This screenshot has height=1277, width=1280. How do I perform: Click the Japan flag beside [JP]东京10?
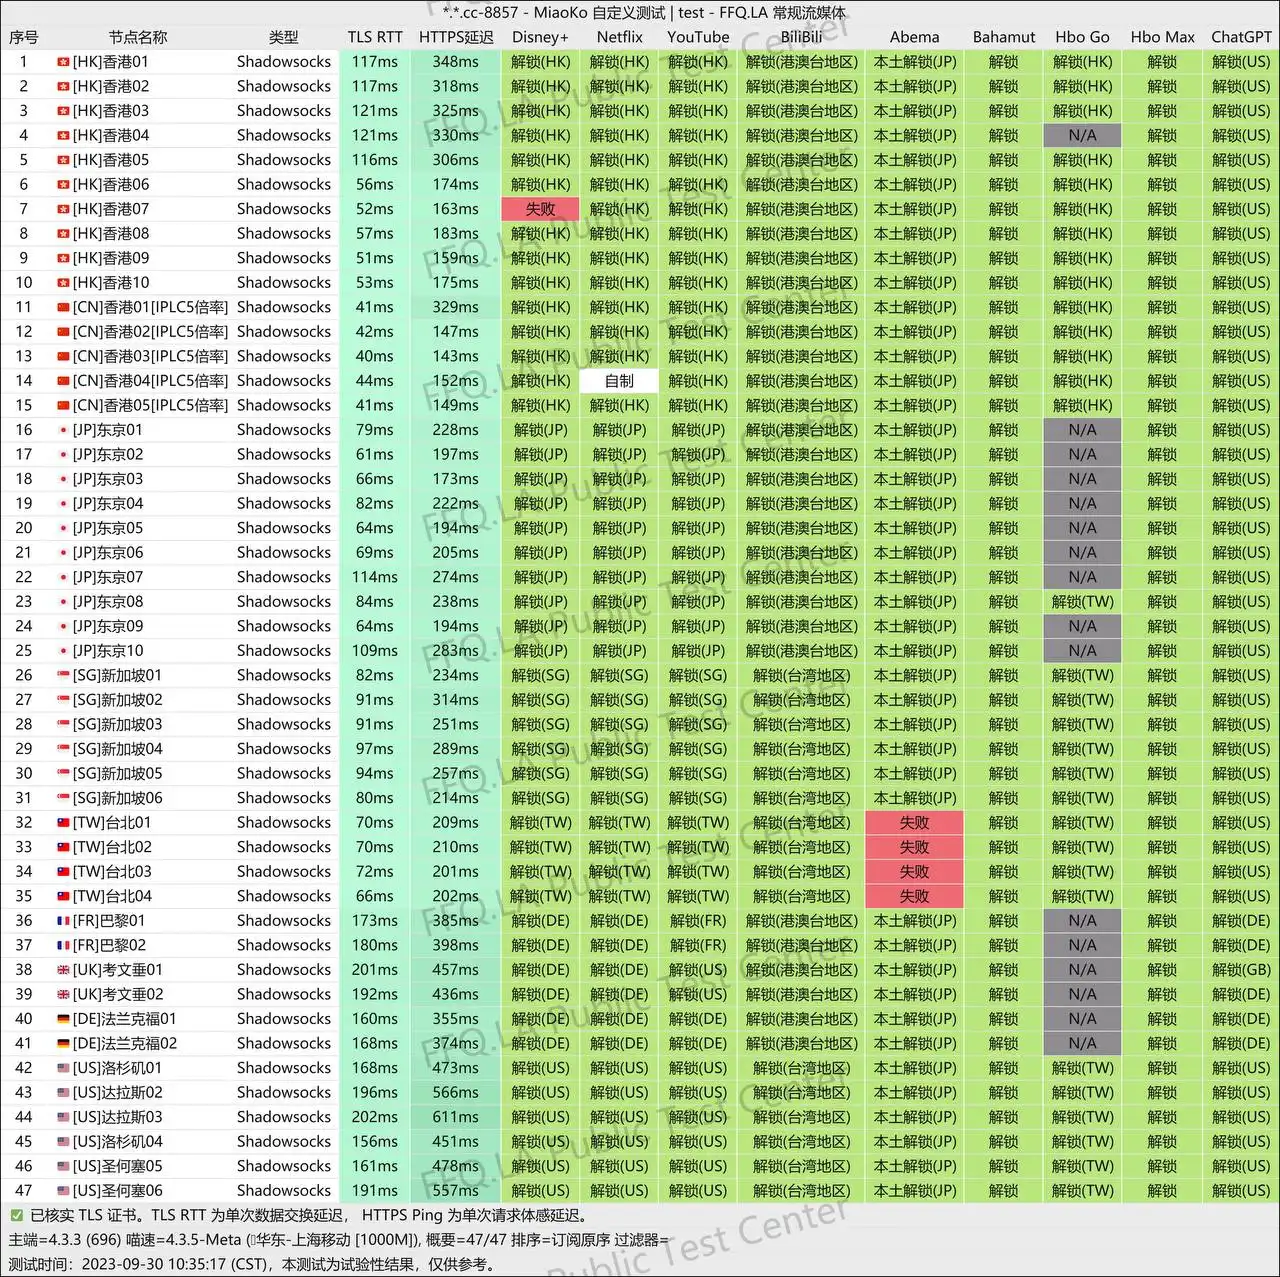point(63,651)
